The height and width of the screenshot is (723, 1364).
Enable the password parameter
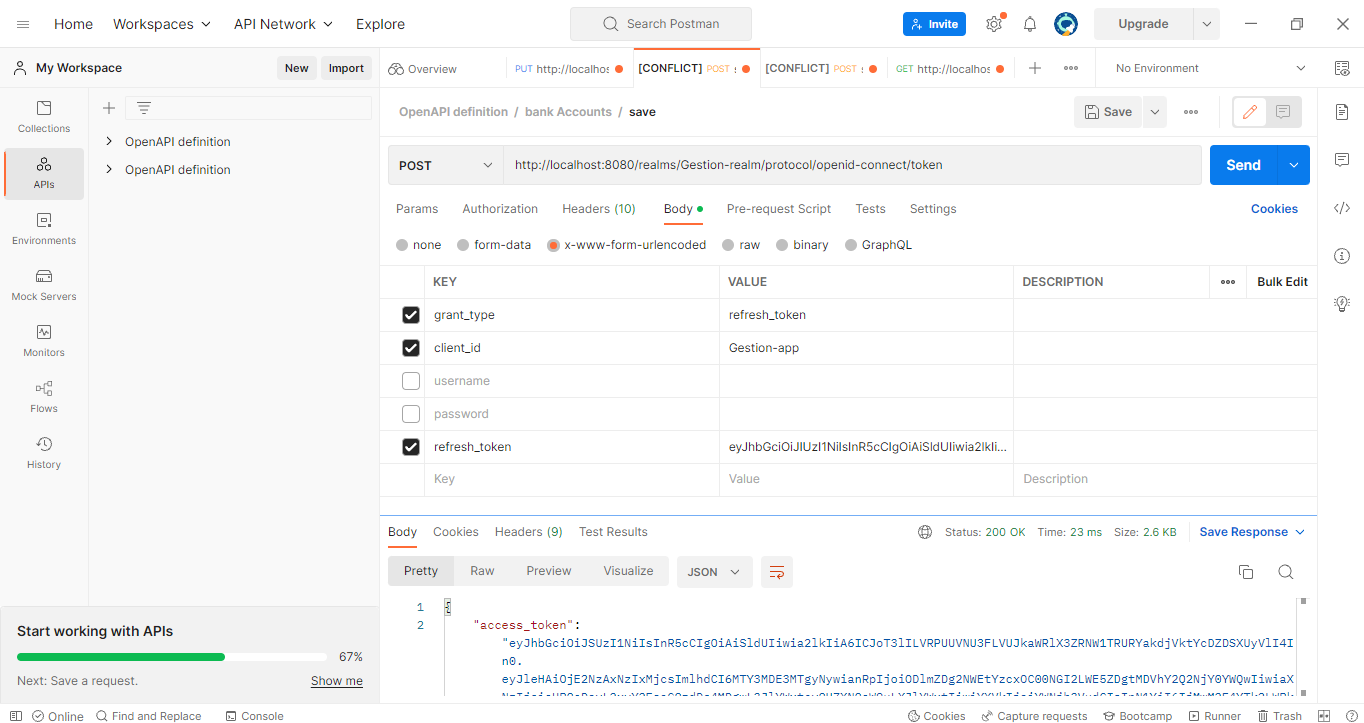[x=410, y=413]
